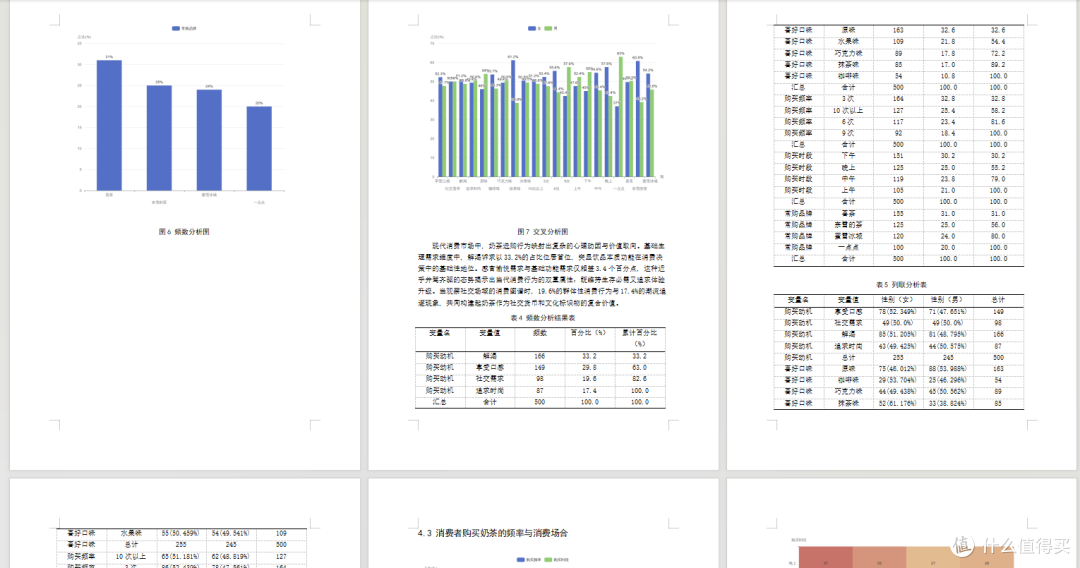Click the cell "43(49.425%)" in 表5

click(897, 346)
